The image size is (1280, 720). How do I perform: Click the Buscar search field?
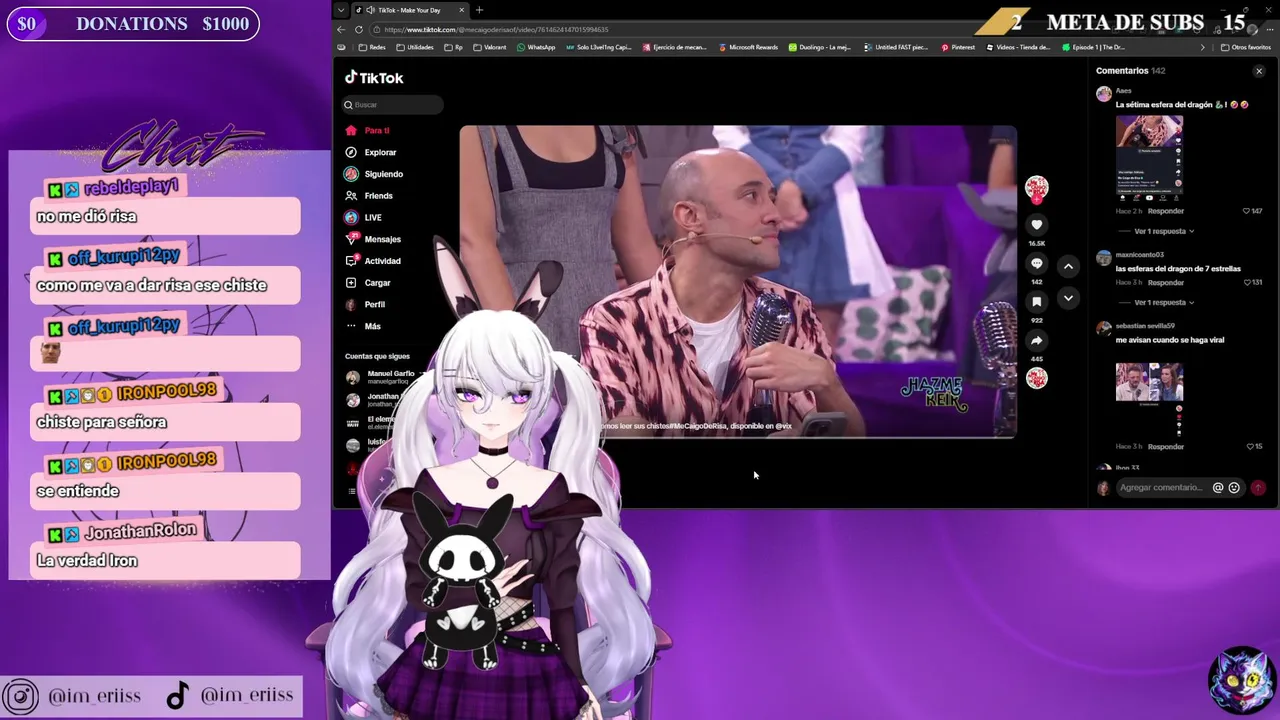coord(392,104)
